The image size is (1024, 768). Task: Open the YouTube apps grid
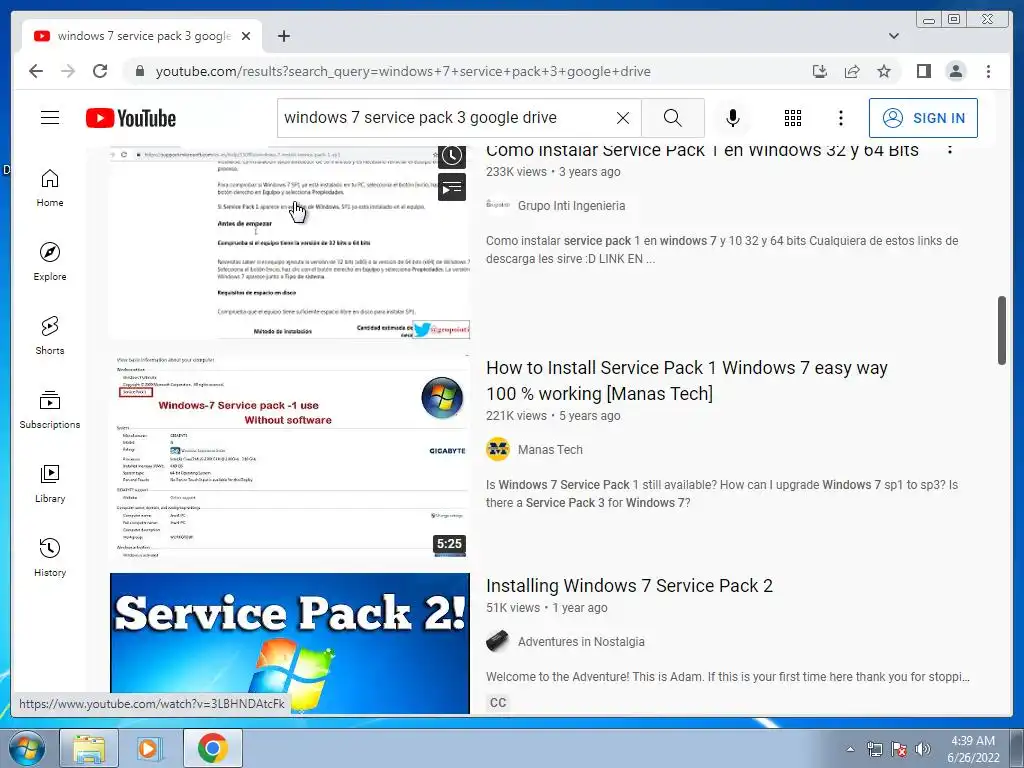[x=793, y=118]
